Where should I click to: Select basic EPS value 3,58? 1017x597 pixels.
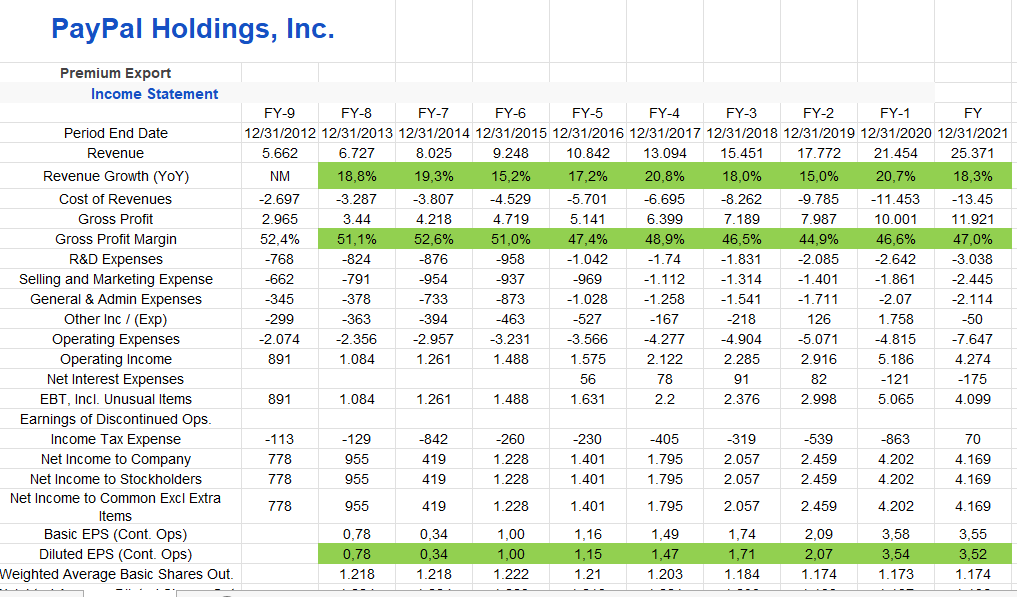896,535
